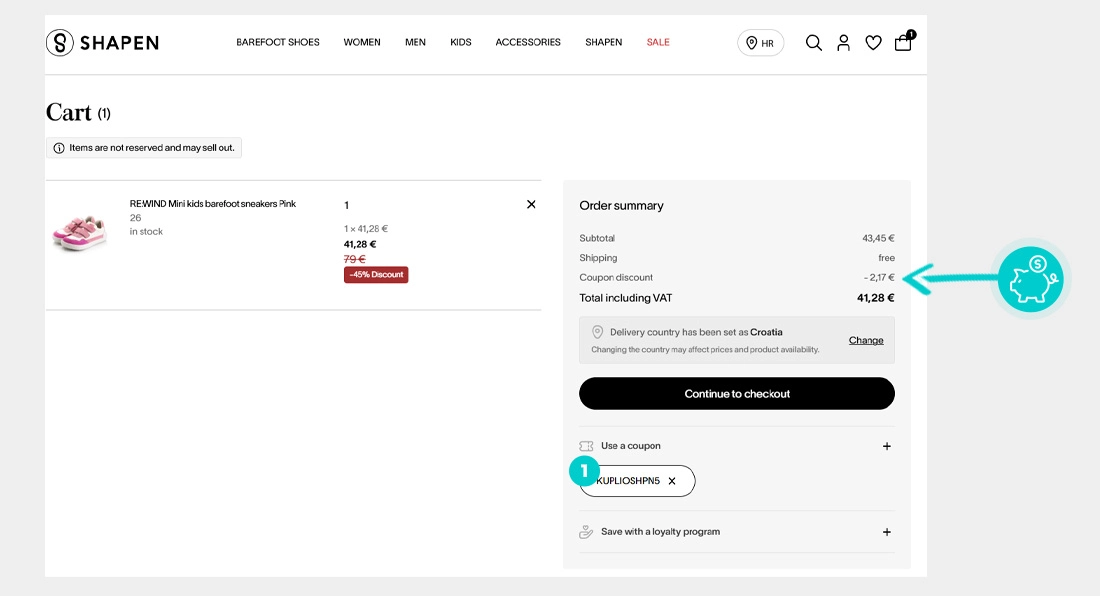
Task: Expand the Use a coupon section
Action: pyautogui.click(x=737, y=446)
